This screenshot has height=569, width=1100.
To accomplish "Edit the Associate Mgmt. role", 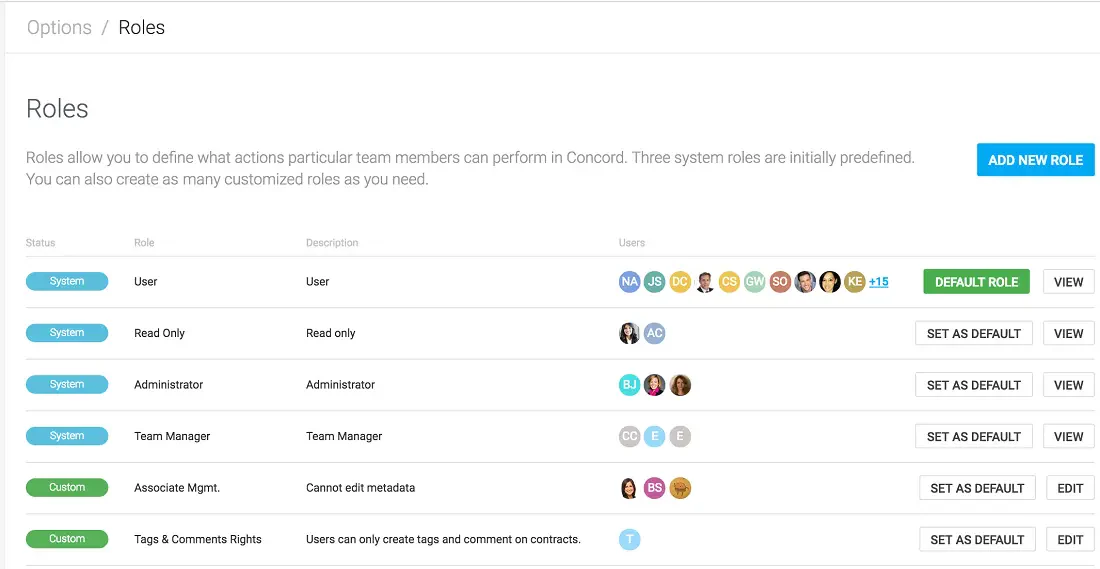I will pyautogui.click(x=1071, y=488).
